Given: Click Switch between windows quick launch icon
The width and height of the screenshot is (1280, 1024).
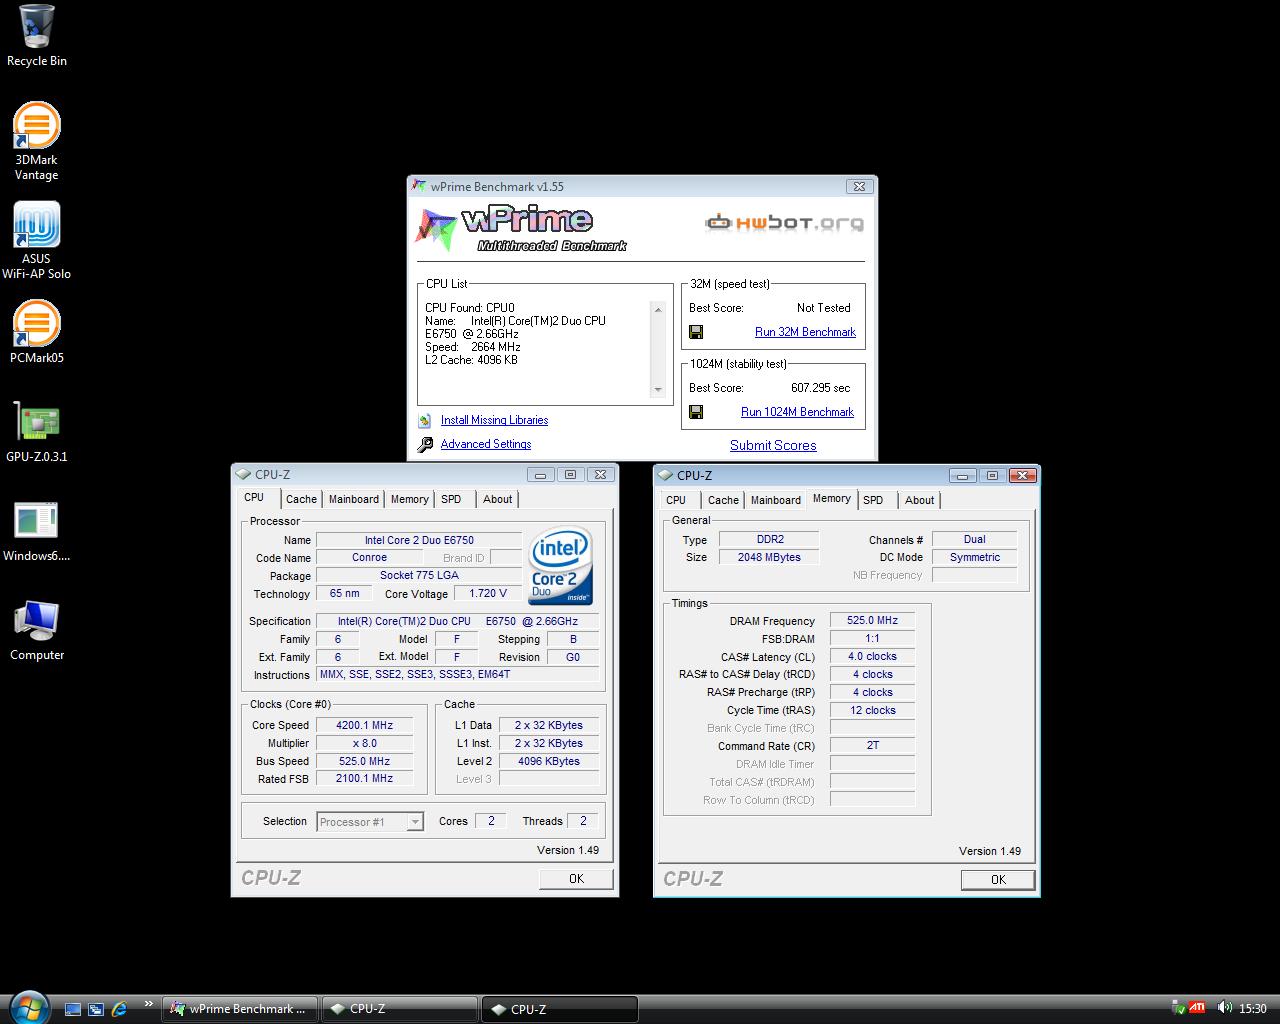Looking at the screenshot, I should click(x=96, y=1009).
